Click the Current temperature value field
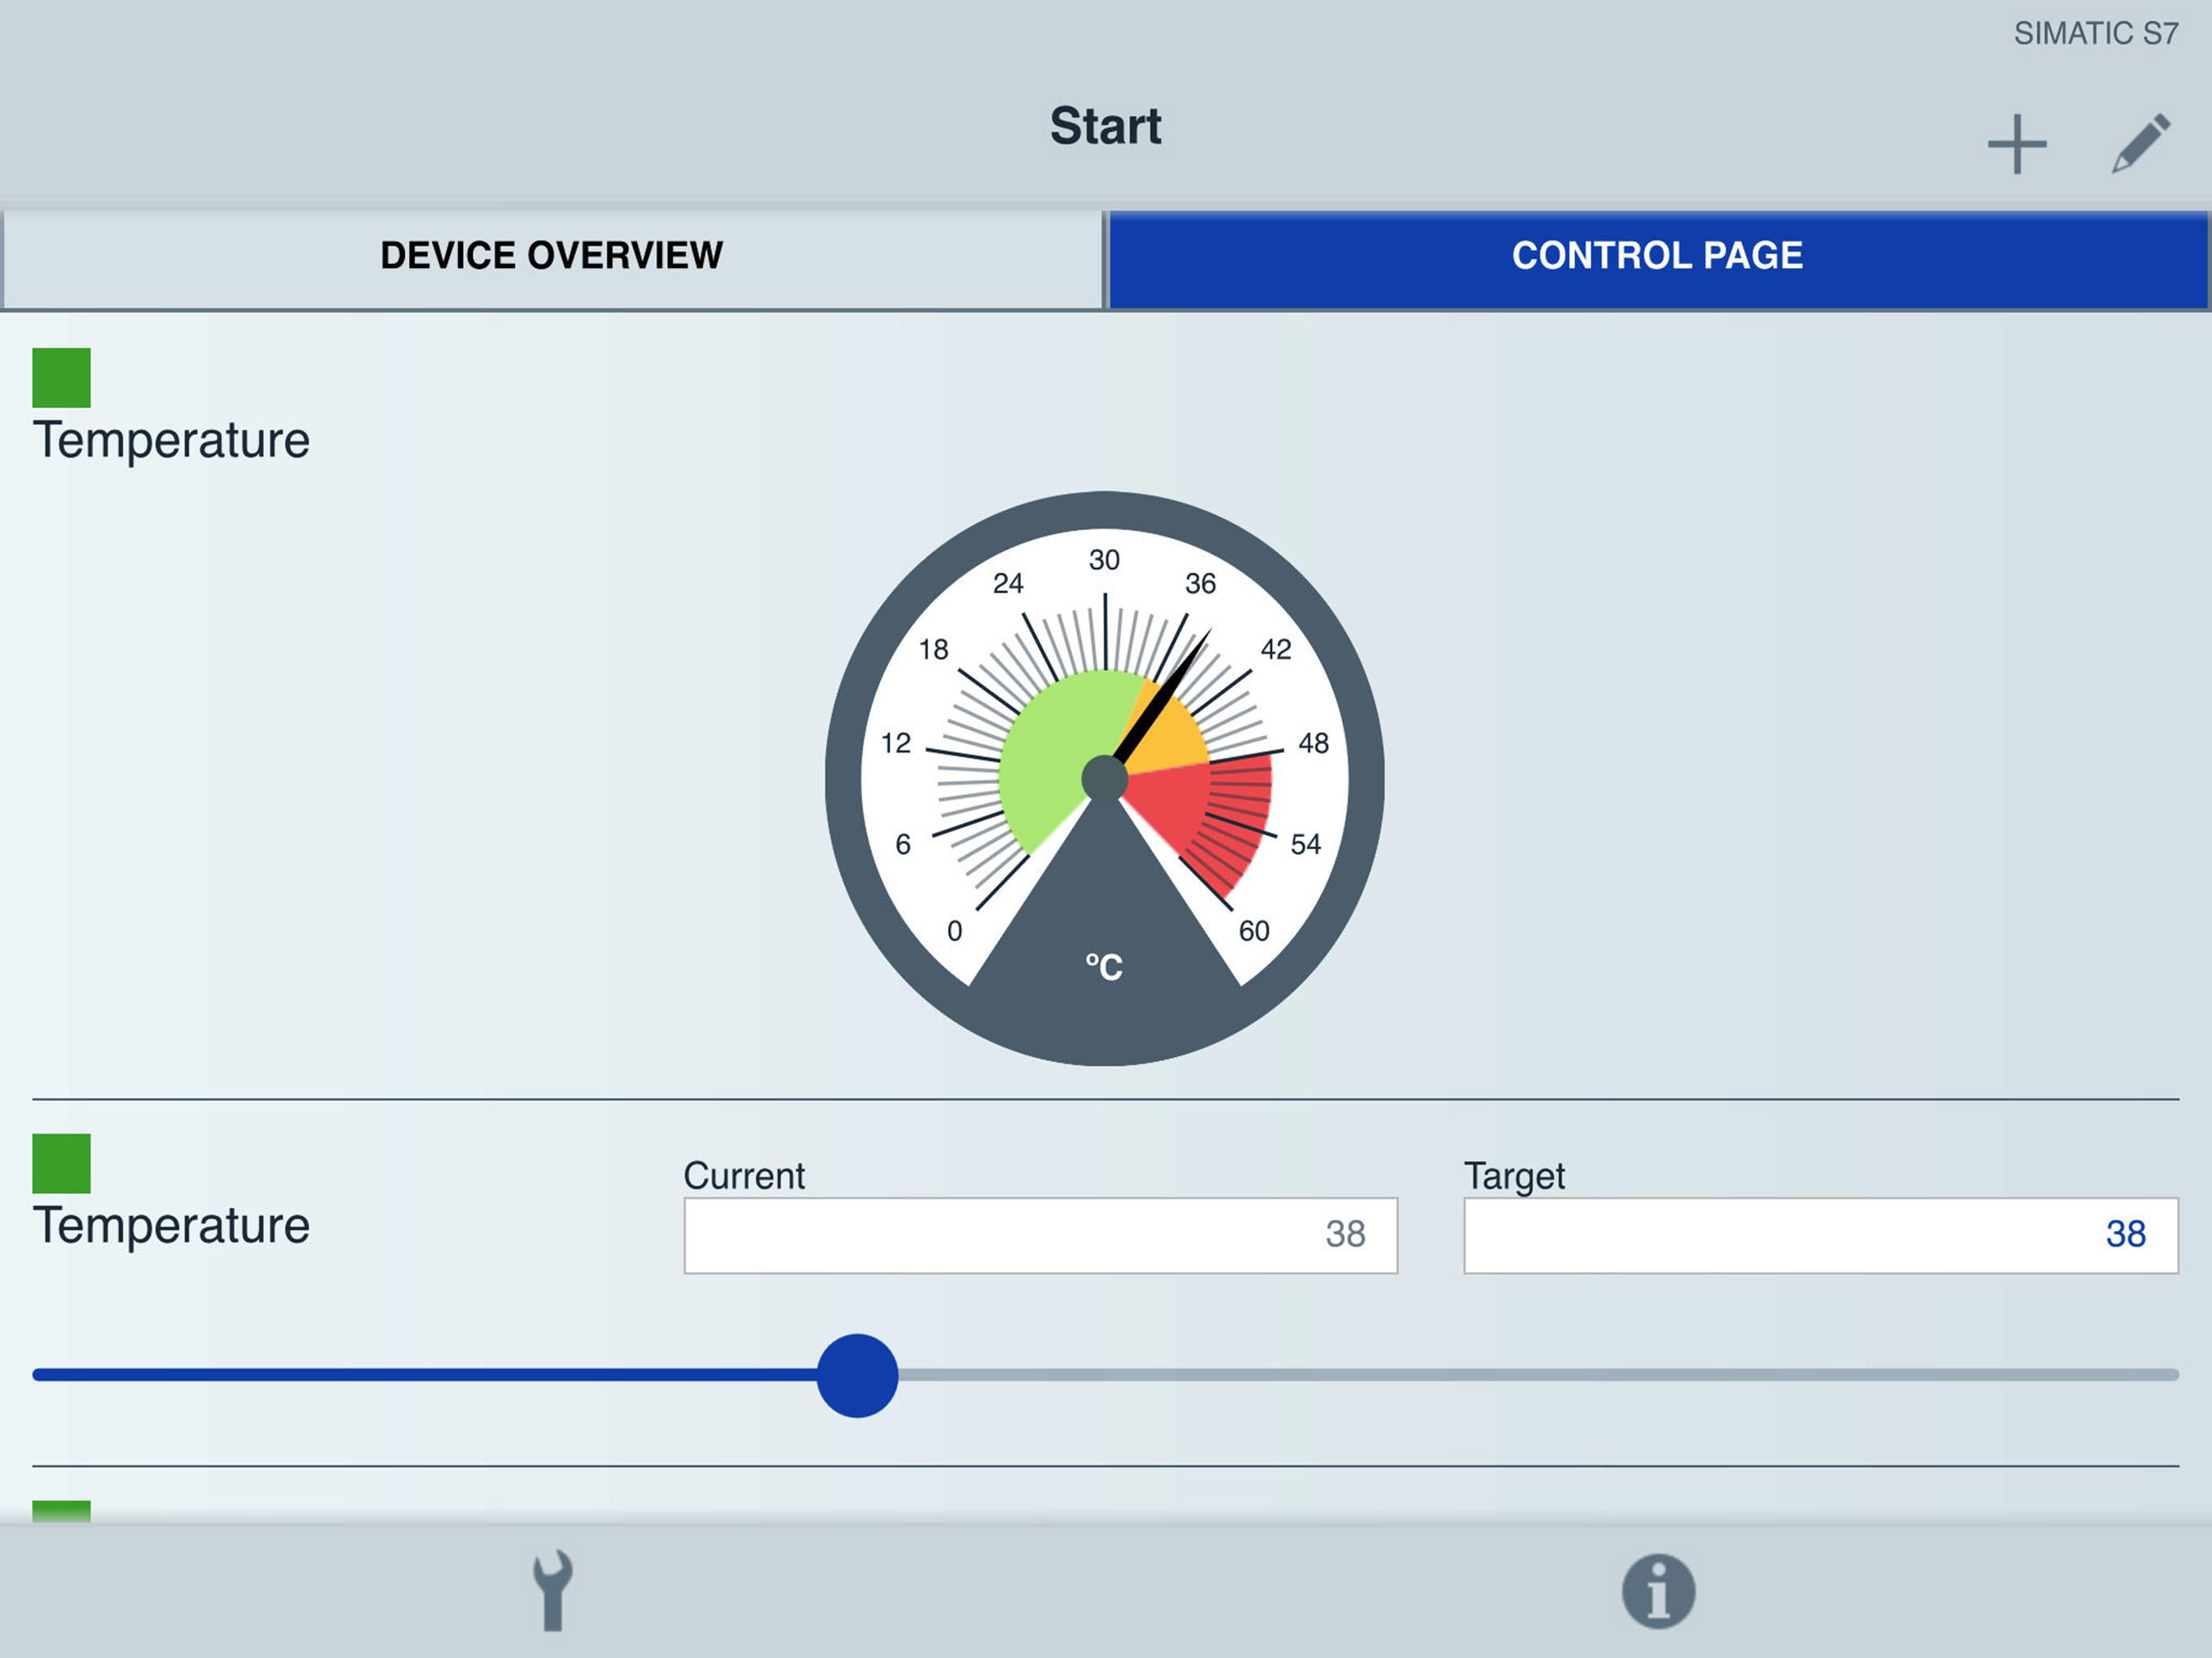Screen dimensions: 2212x1658 (1040, 1235)
